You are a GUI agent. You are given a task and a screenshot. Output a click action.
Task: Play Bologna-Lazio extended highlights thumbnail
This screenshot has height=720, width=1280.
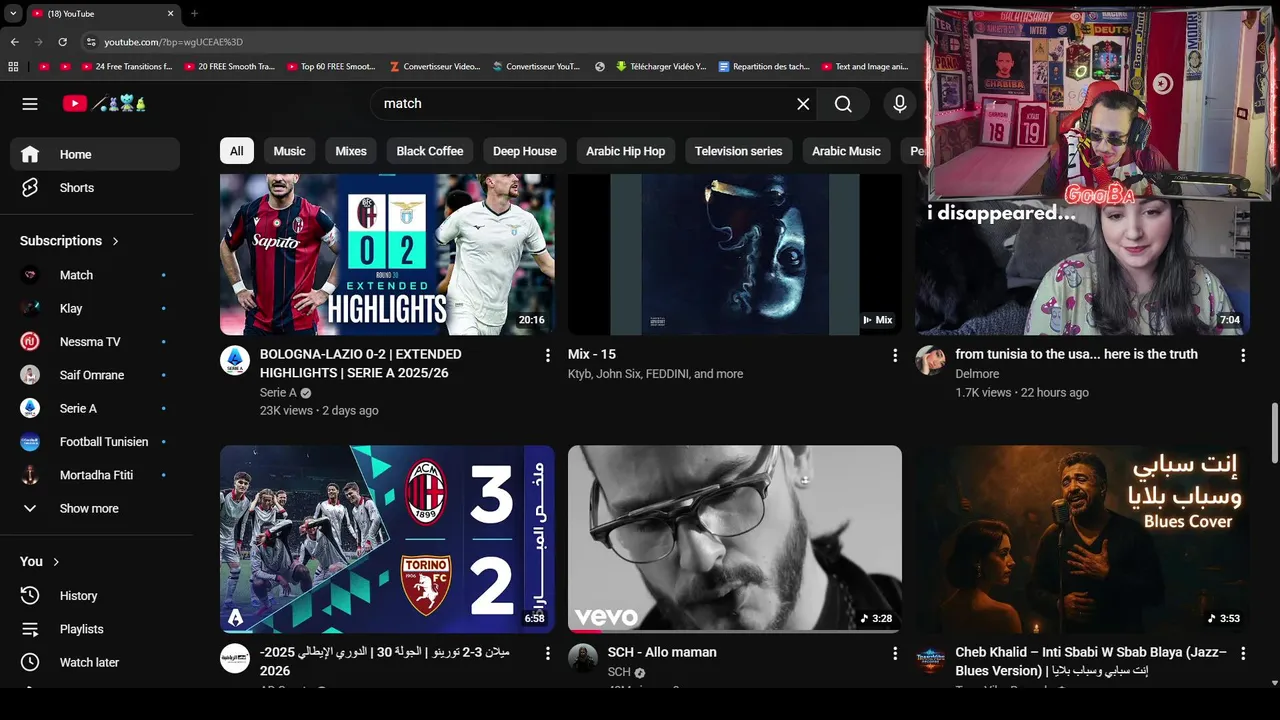pos(387,254)
